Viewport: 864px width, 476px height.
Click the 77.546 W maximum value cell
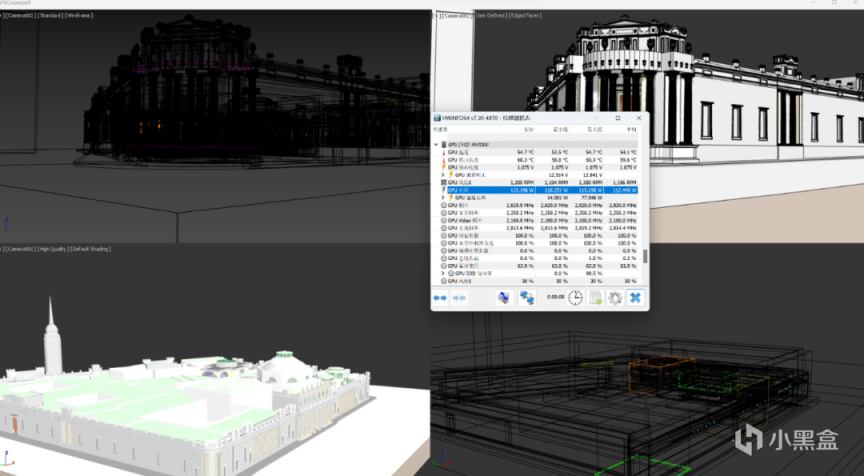(x=592, y=197)
